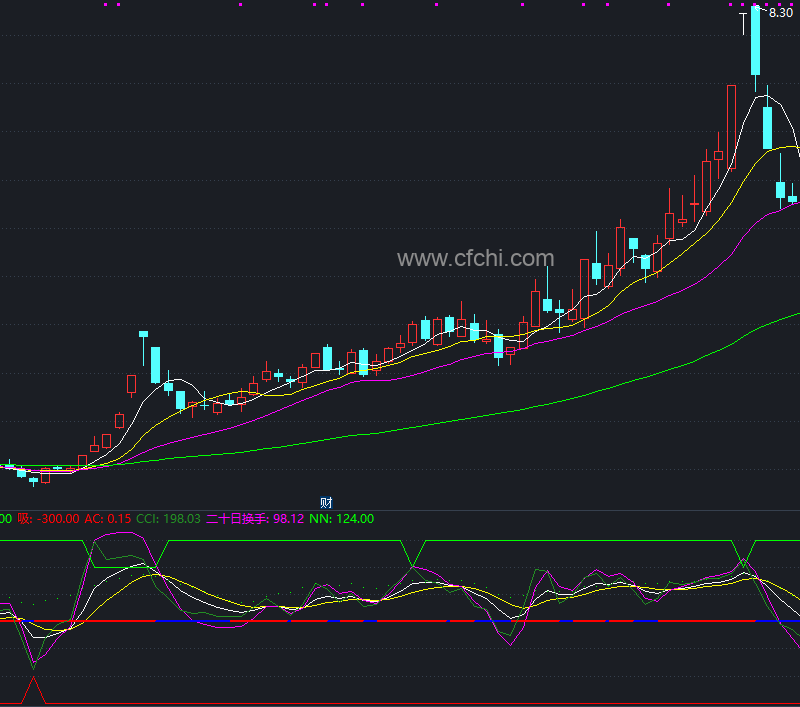This screenshot has height=707, width=800.
Task: Click the tall cyan candle at the 8.30 peak
Action: [755, 41]
